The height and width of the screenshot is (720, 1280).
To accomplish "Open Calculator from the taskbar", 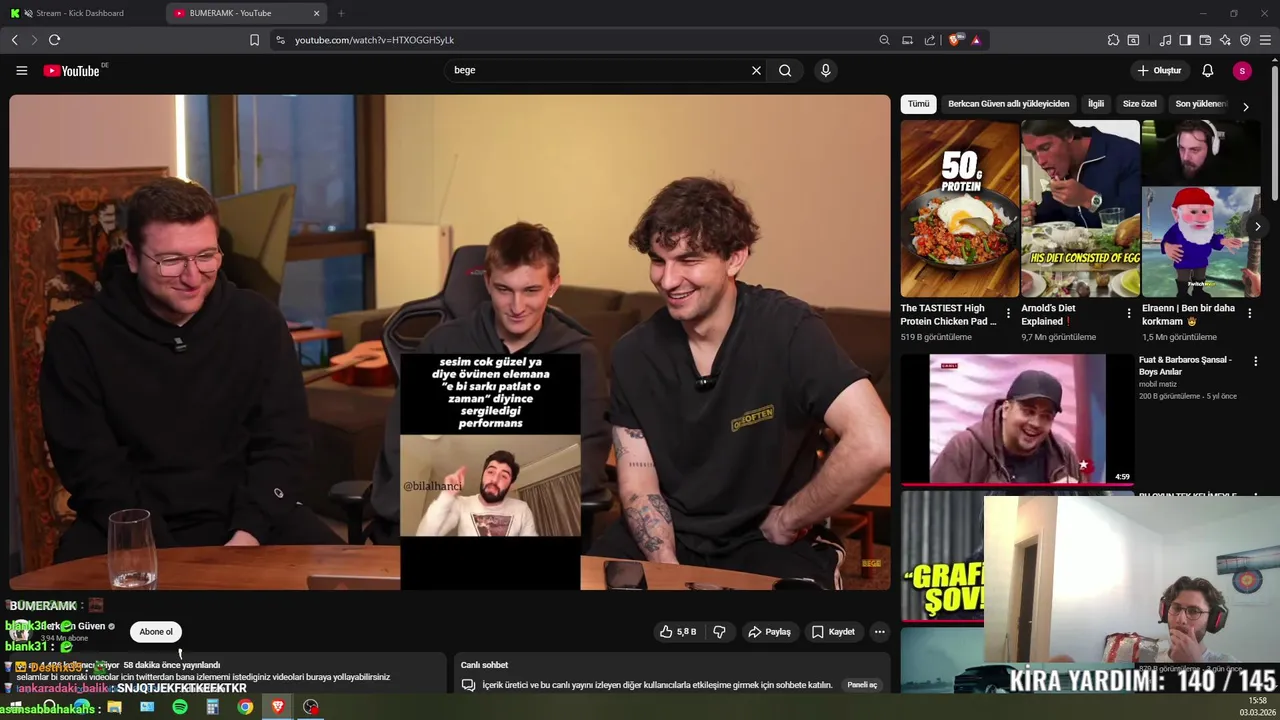I will pyautogui.click(x=212, y=707).
